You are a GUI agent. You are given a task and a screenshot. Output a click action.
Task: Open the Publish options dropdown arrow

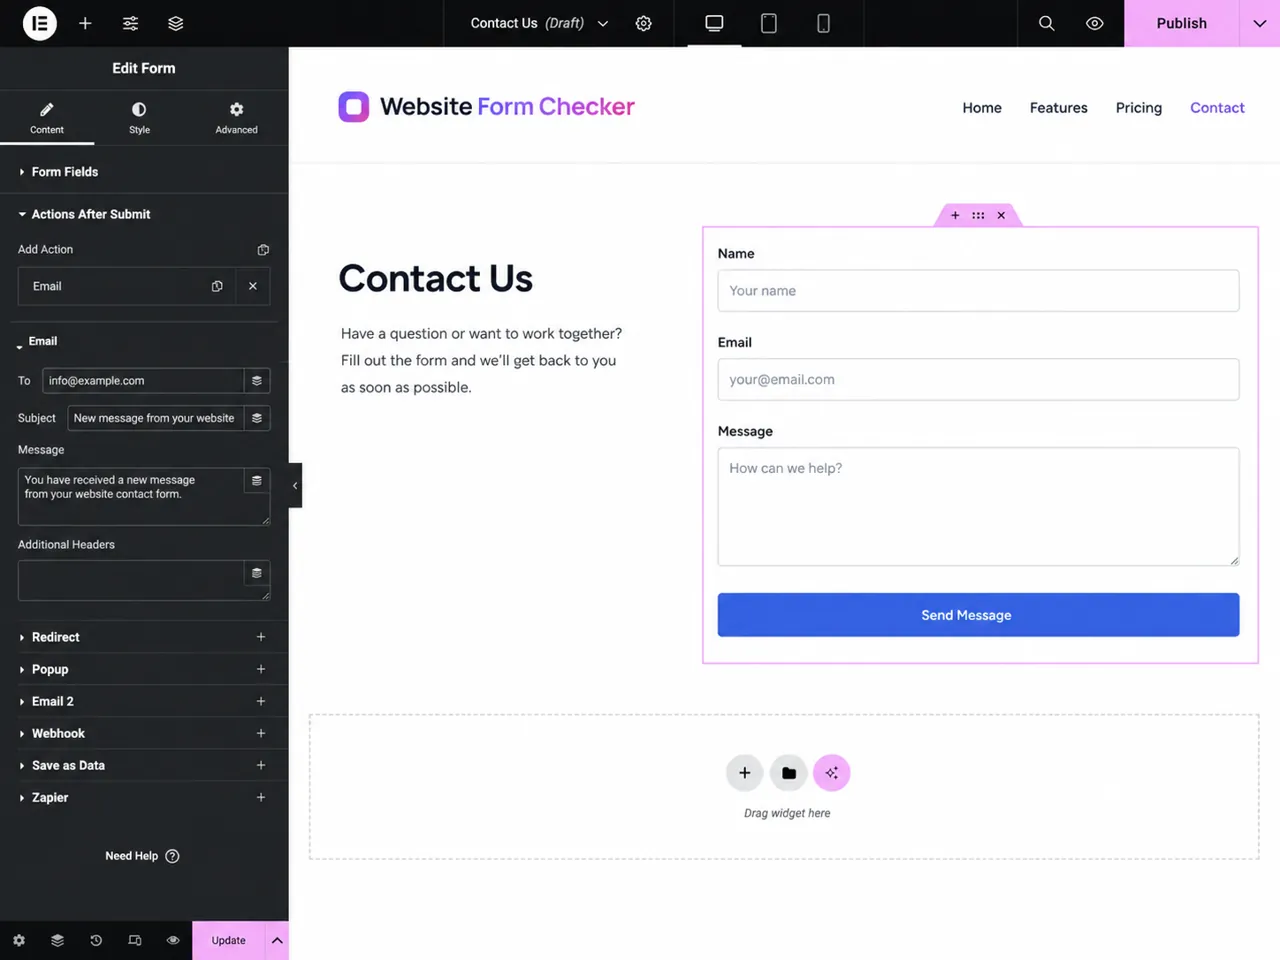tap(1260, 23)
